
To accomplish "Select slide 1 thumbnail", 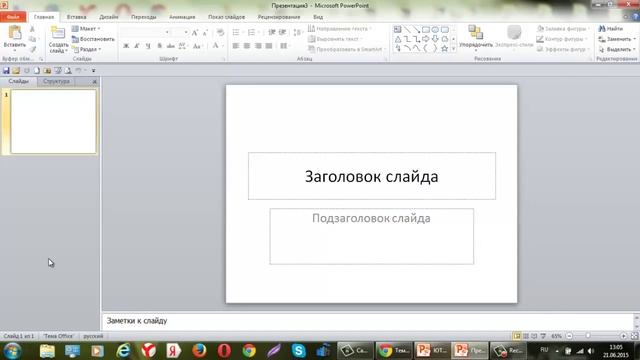I will (x=53, y=122).
